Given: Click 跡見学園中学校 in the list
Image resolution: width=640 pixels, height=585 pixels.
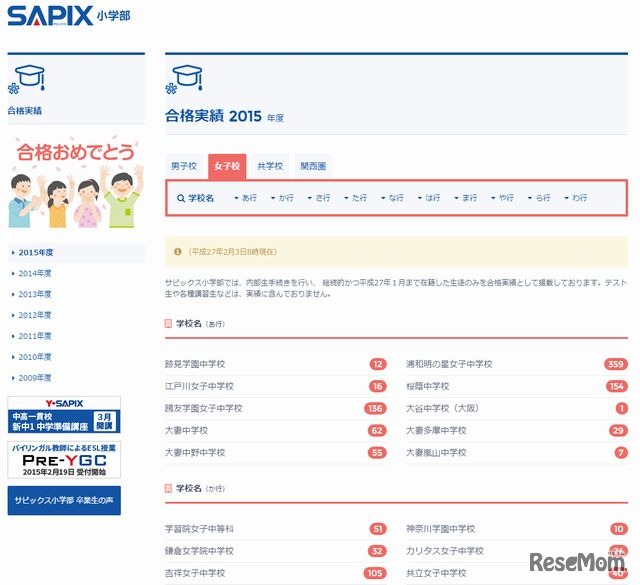Looking at the screenshot, I should [x=195, y=364].
